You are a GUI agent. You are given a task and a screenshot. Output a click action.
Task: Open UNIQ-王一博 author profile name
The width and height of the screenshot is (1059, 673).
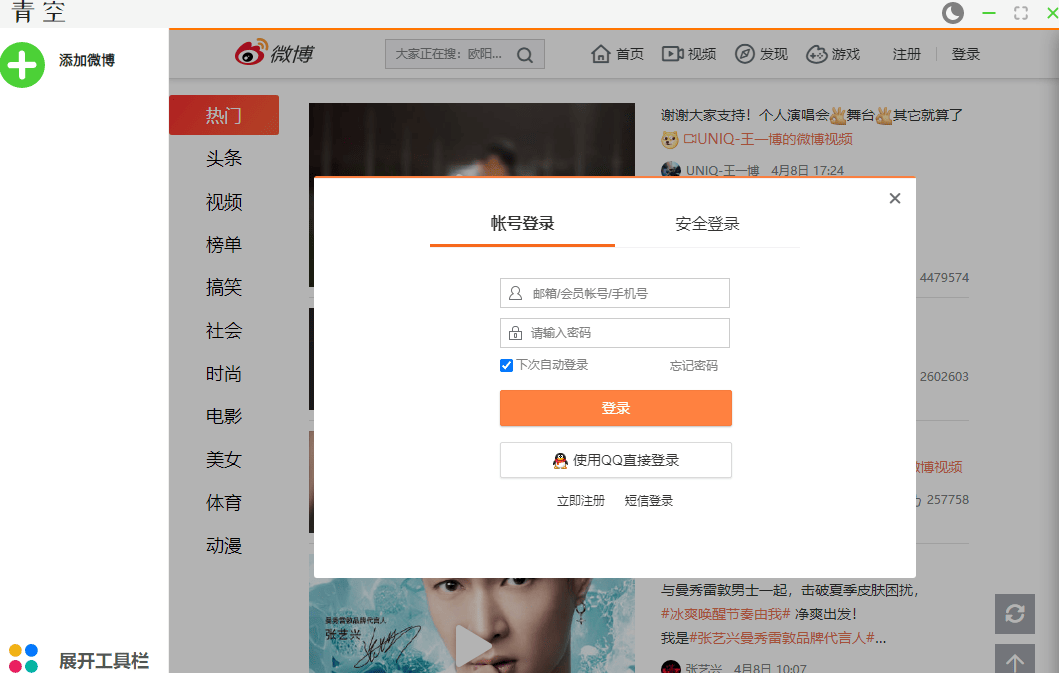tap(723, 170)
